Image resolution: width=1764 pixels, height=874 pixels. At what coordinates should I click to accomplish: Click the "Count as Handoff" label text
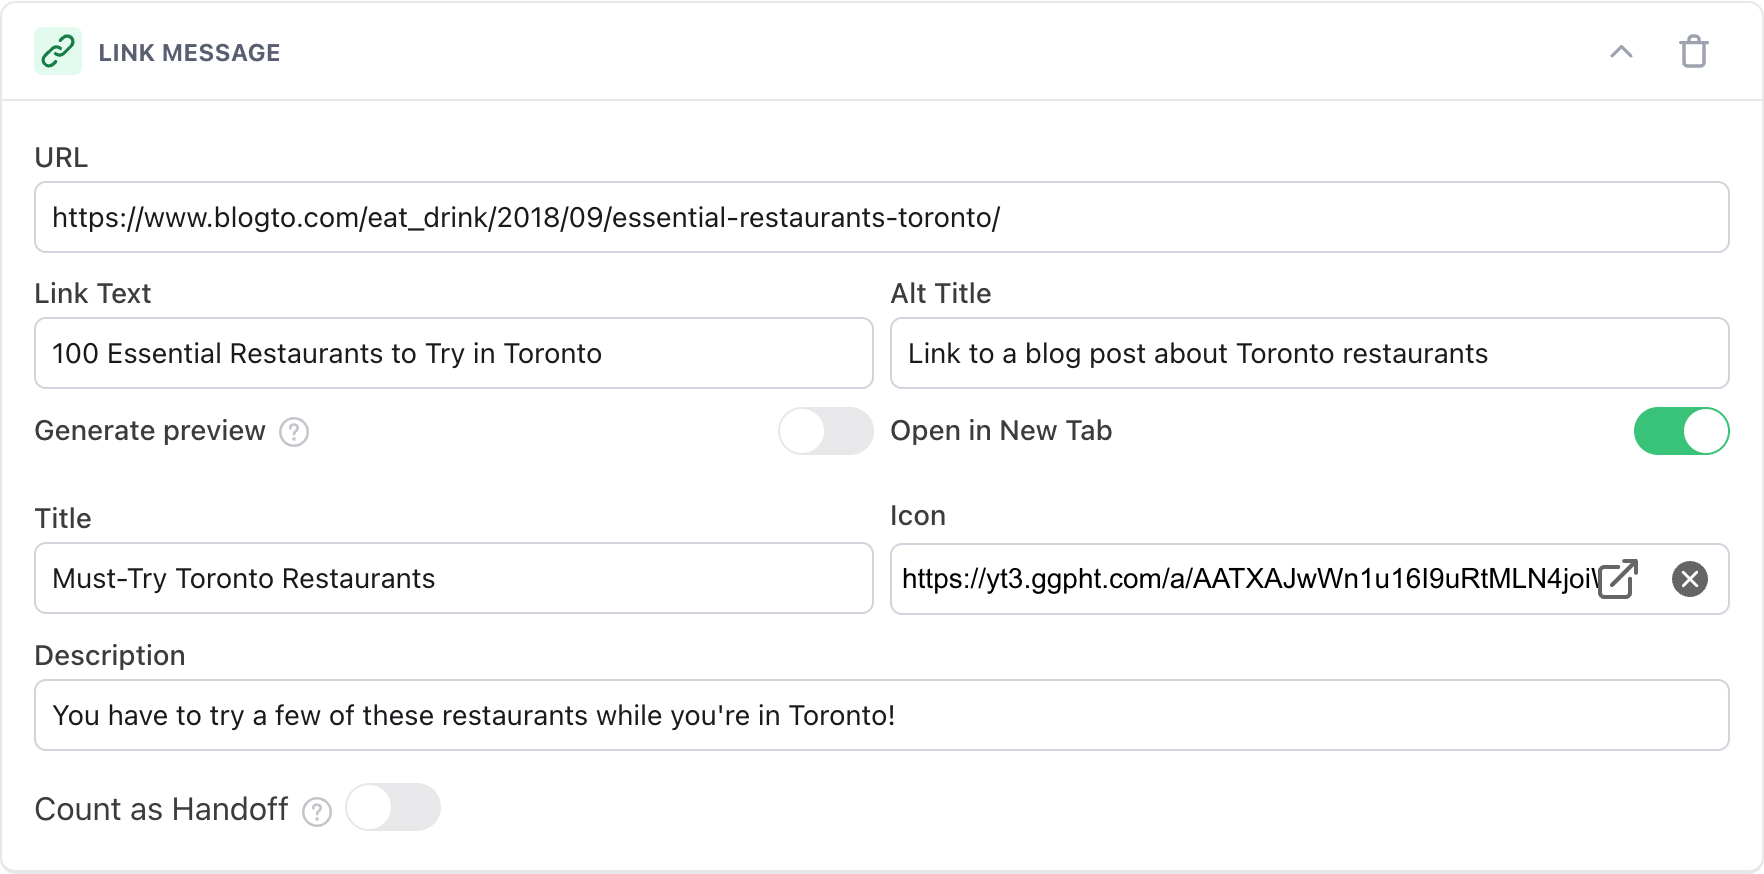(161, 809)
